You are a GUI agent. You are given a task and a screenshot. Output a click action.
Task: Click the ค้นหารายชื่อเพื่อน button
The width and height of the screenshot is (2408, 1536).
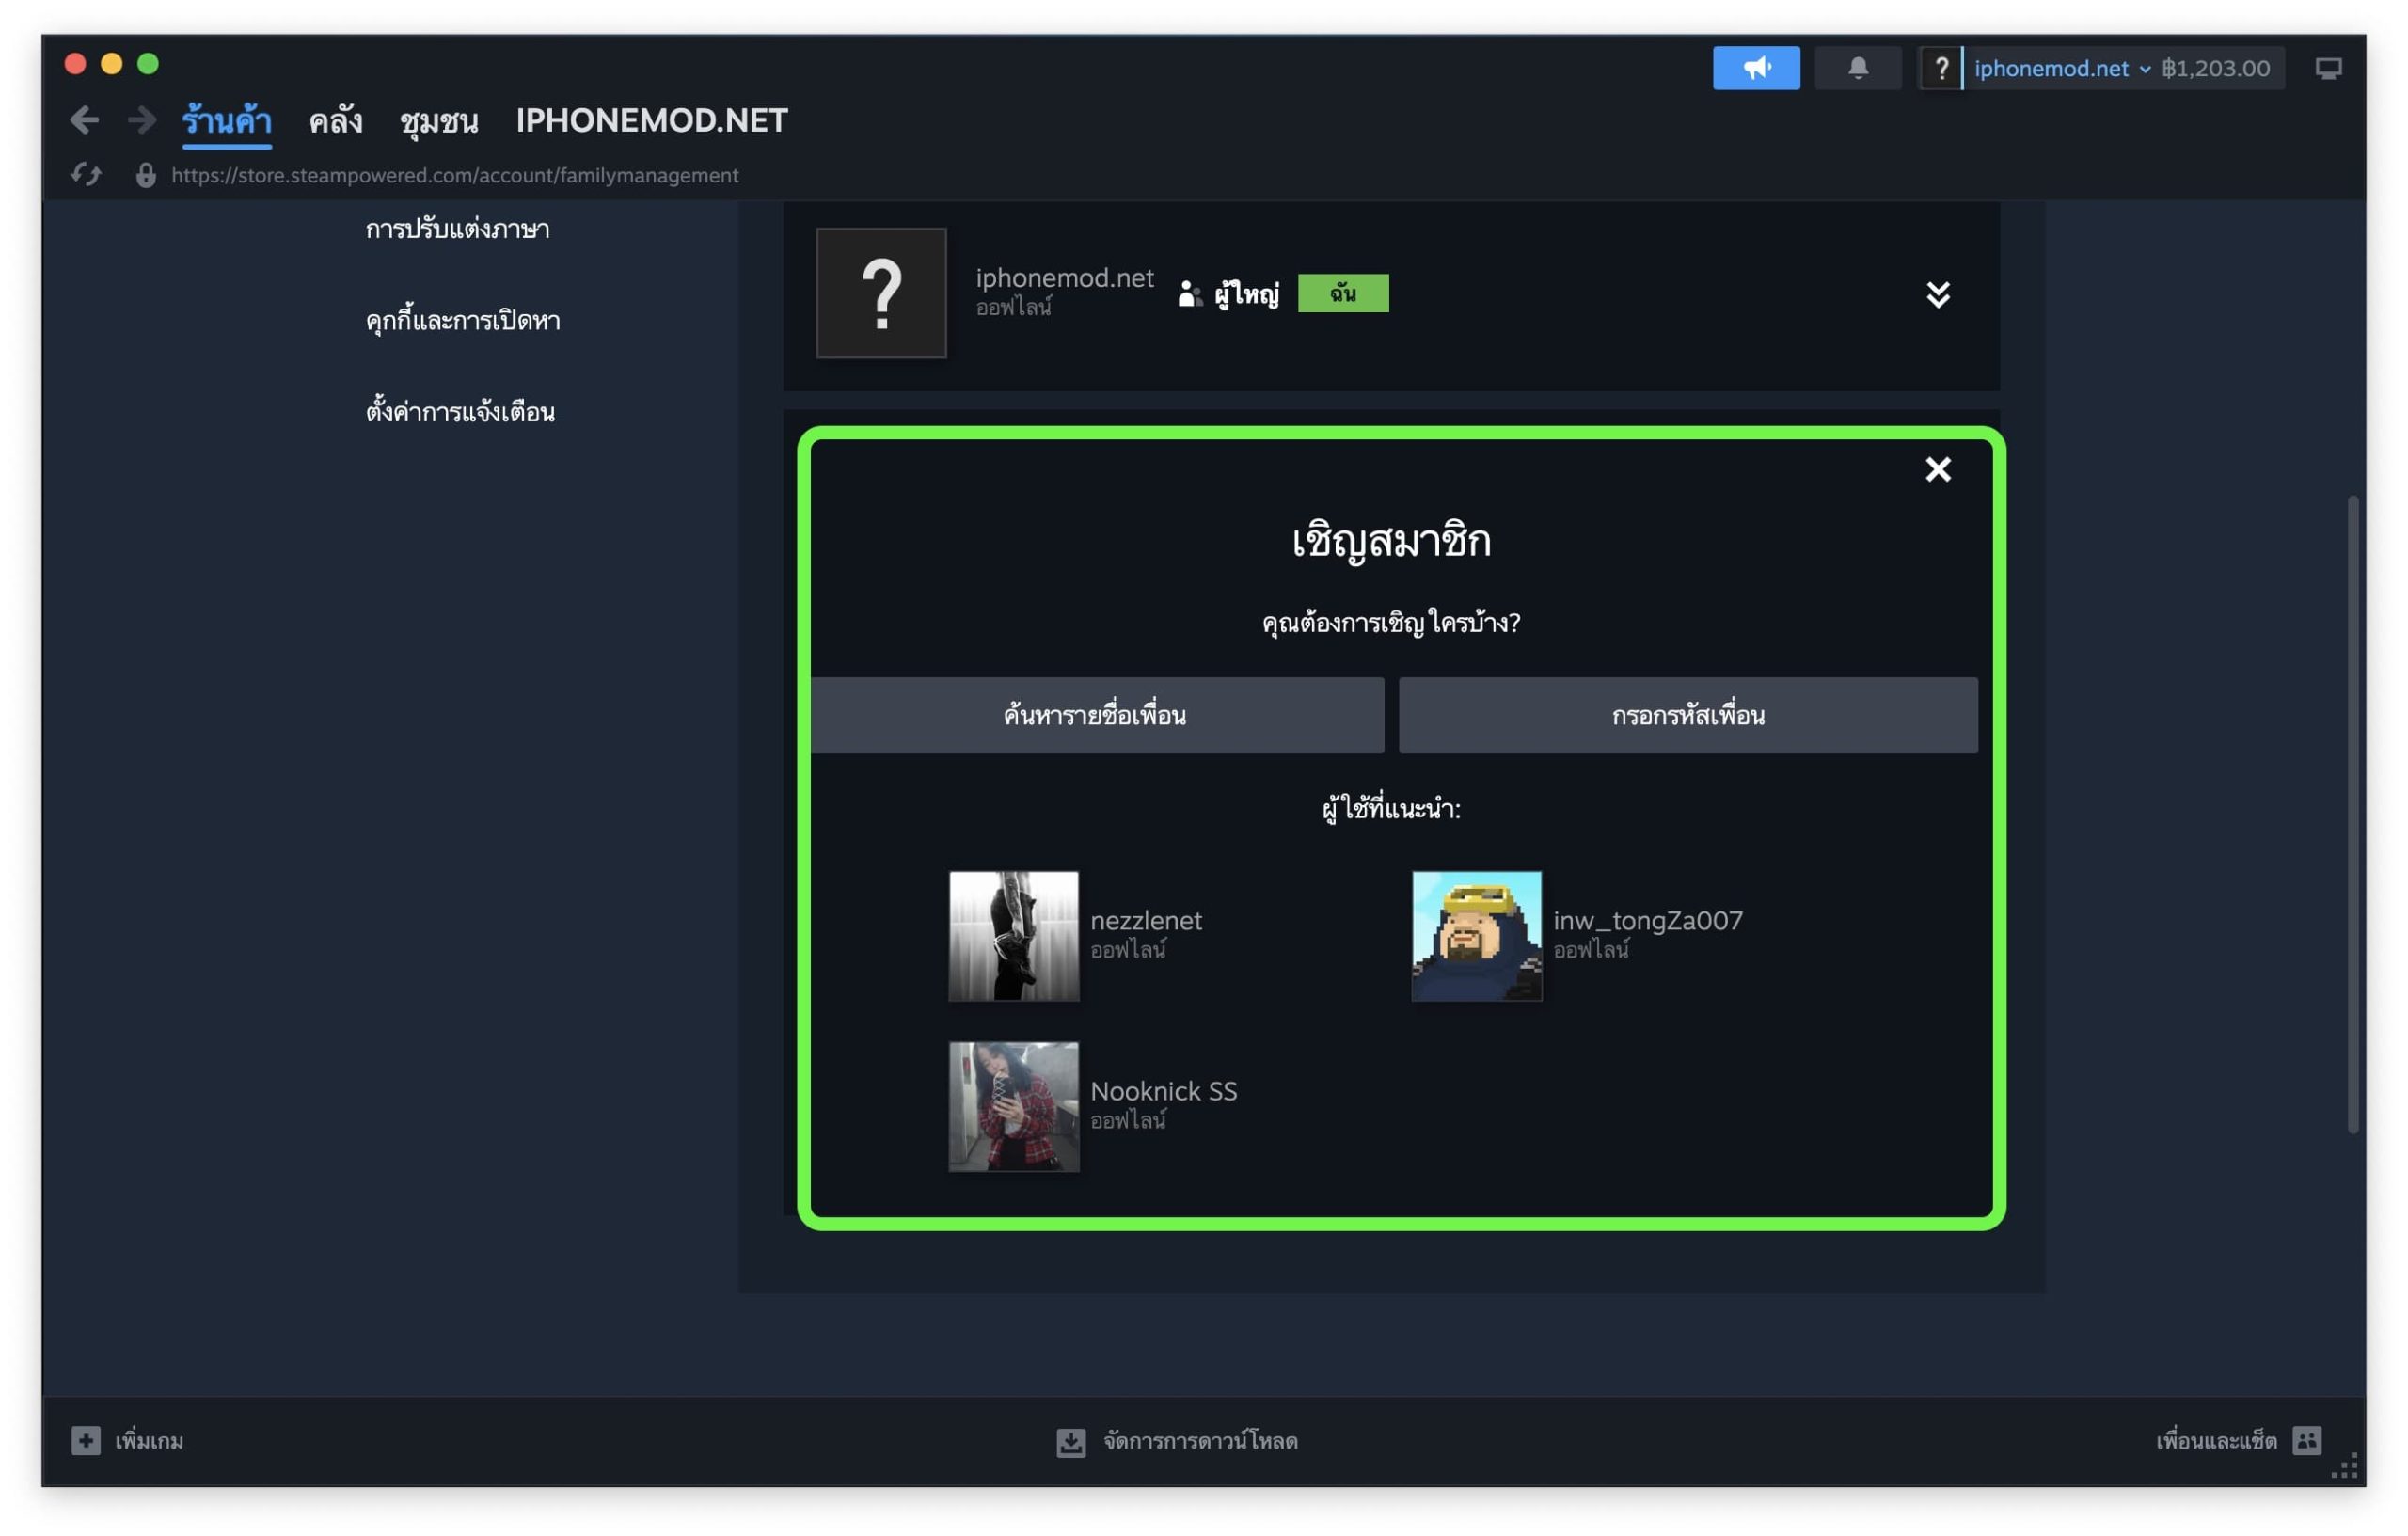pyautogui.click(x=1096, y=715)
